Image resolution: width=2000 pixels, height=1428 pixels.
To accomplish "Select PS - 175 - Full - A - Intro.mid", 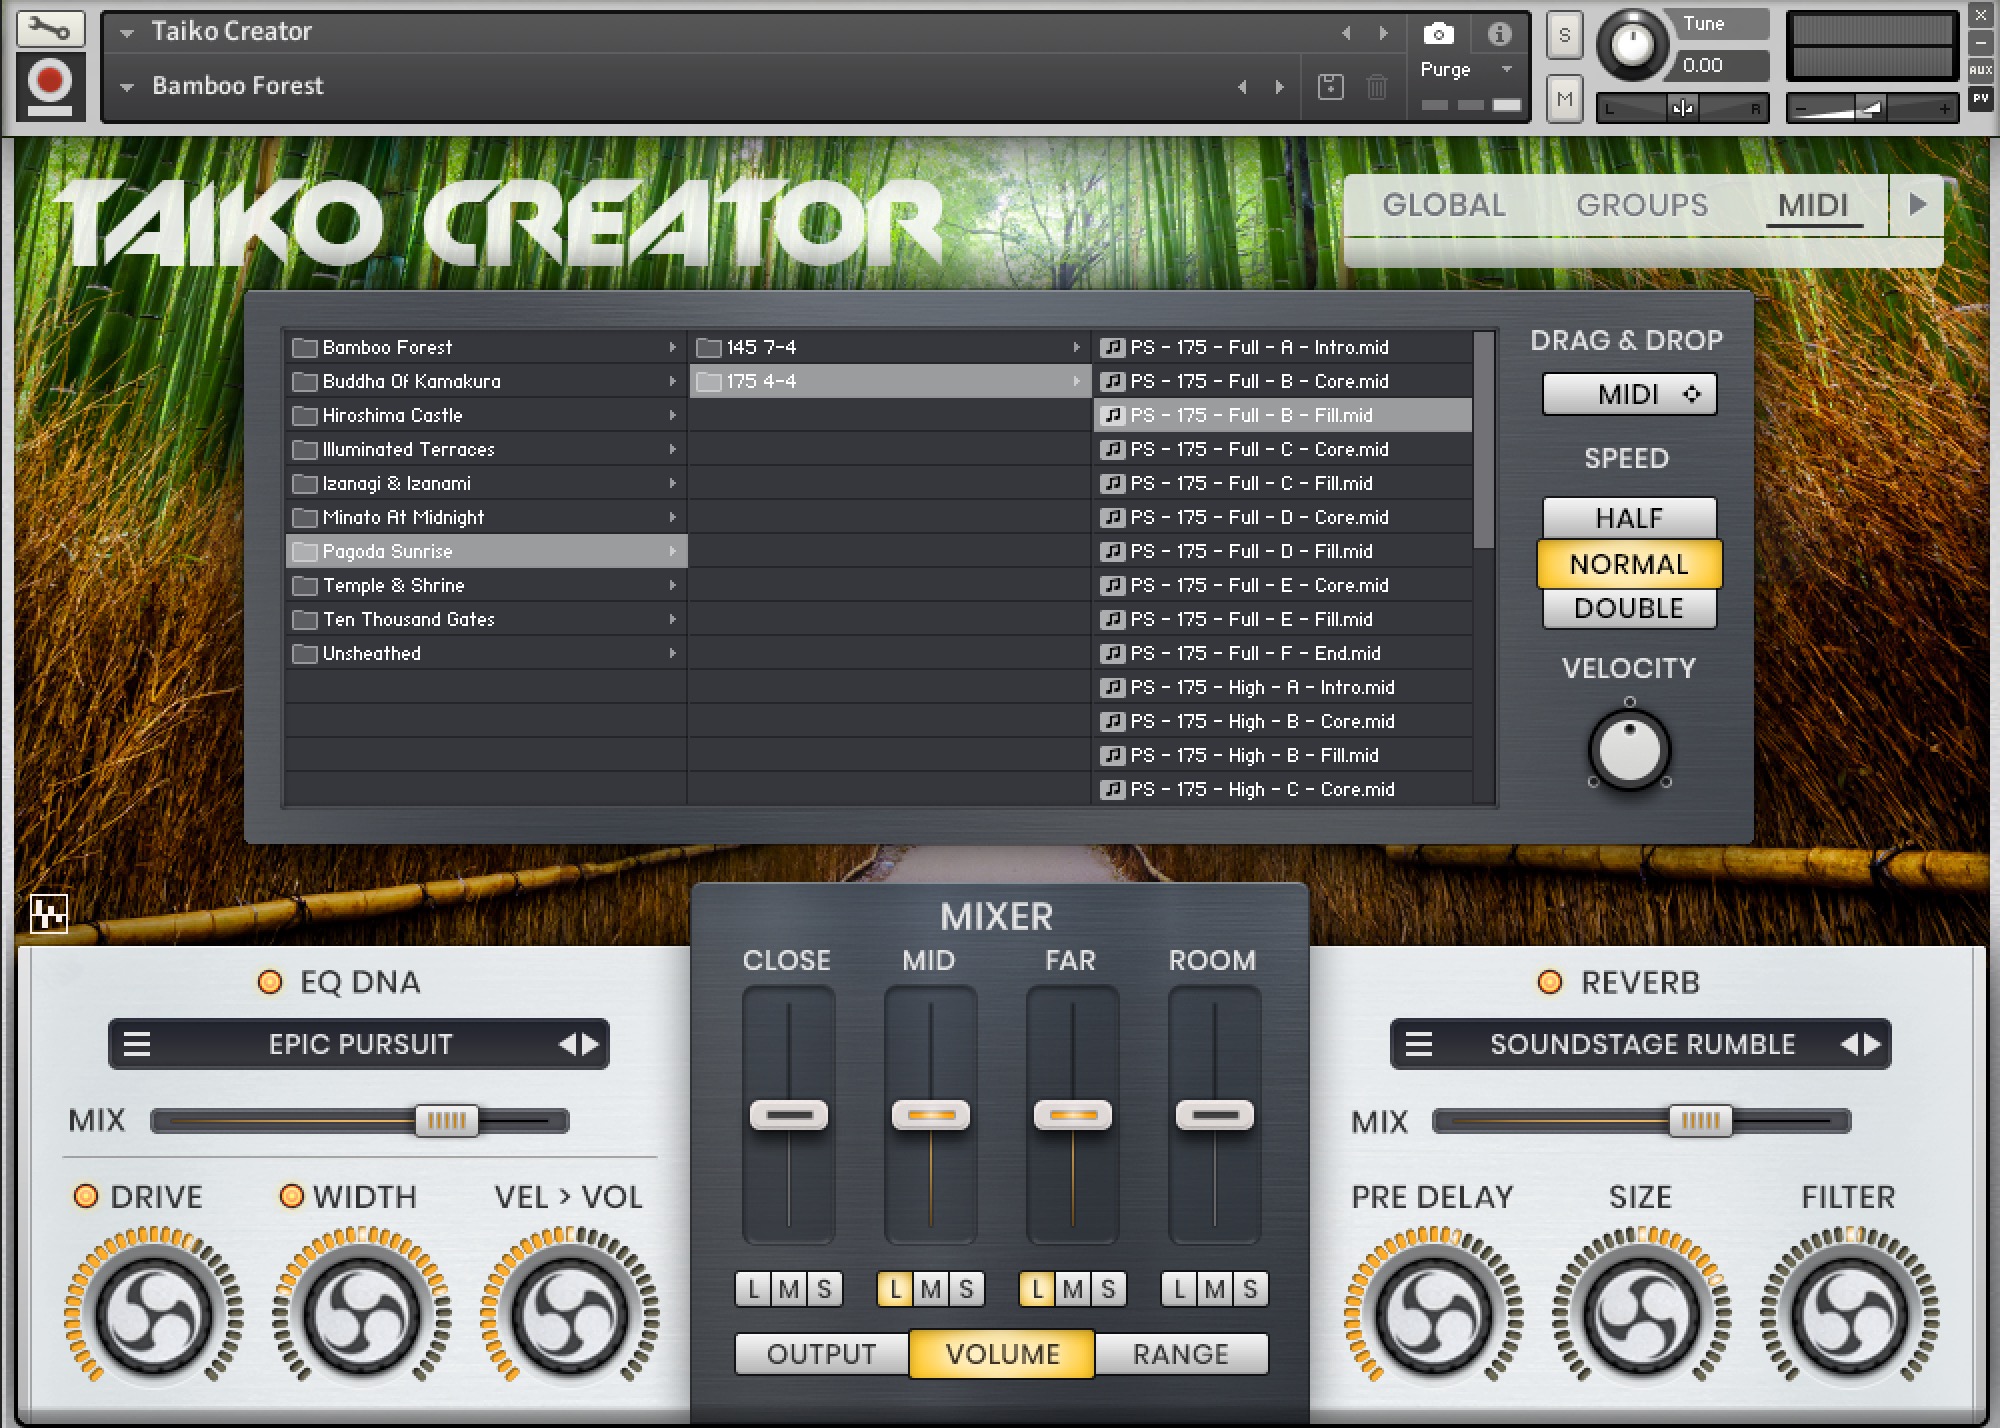I will (1282, 347).
